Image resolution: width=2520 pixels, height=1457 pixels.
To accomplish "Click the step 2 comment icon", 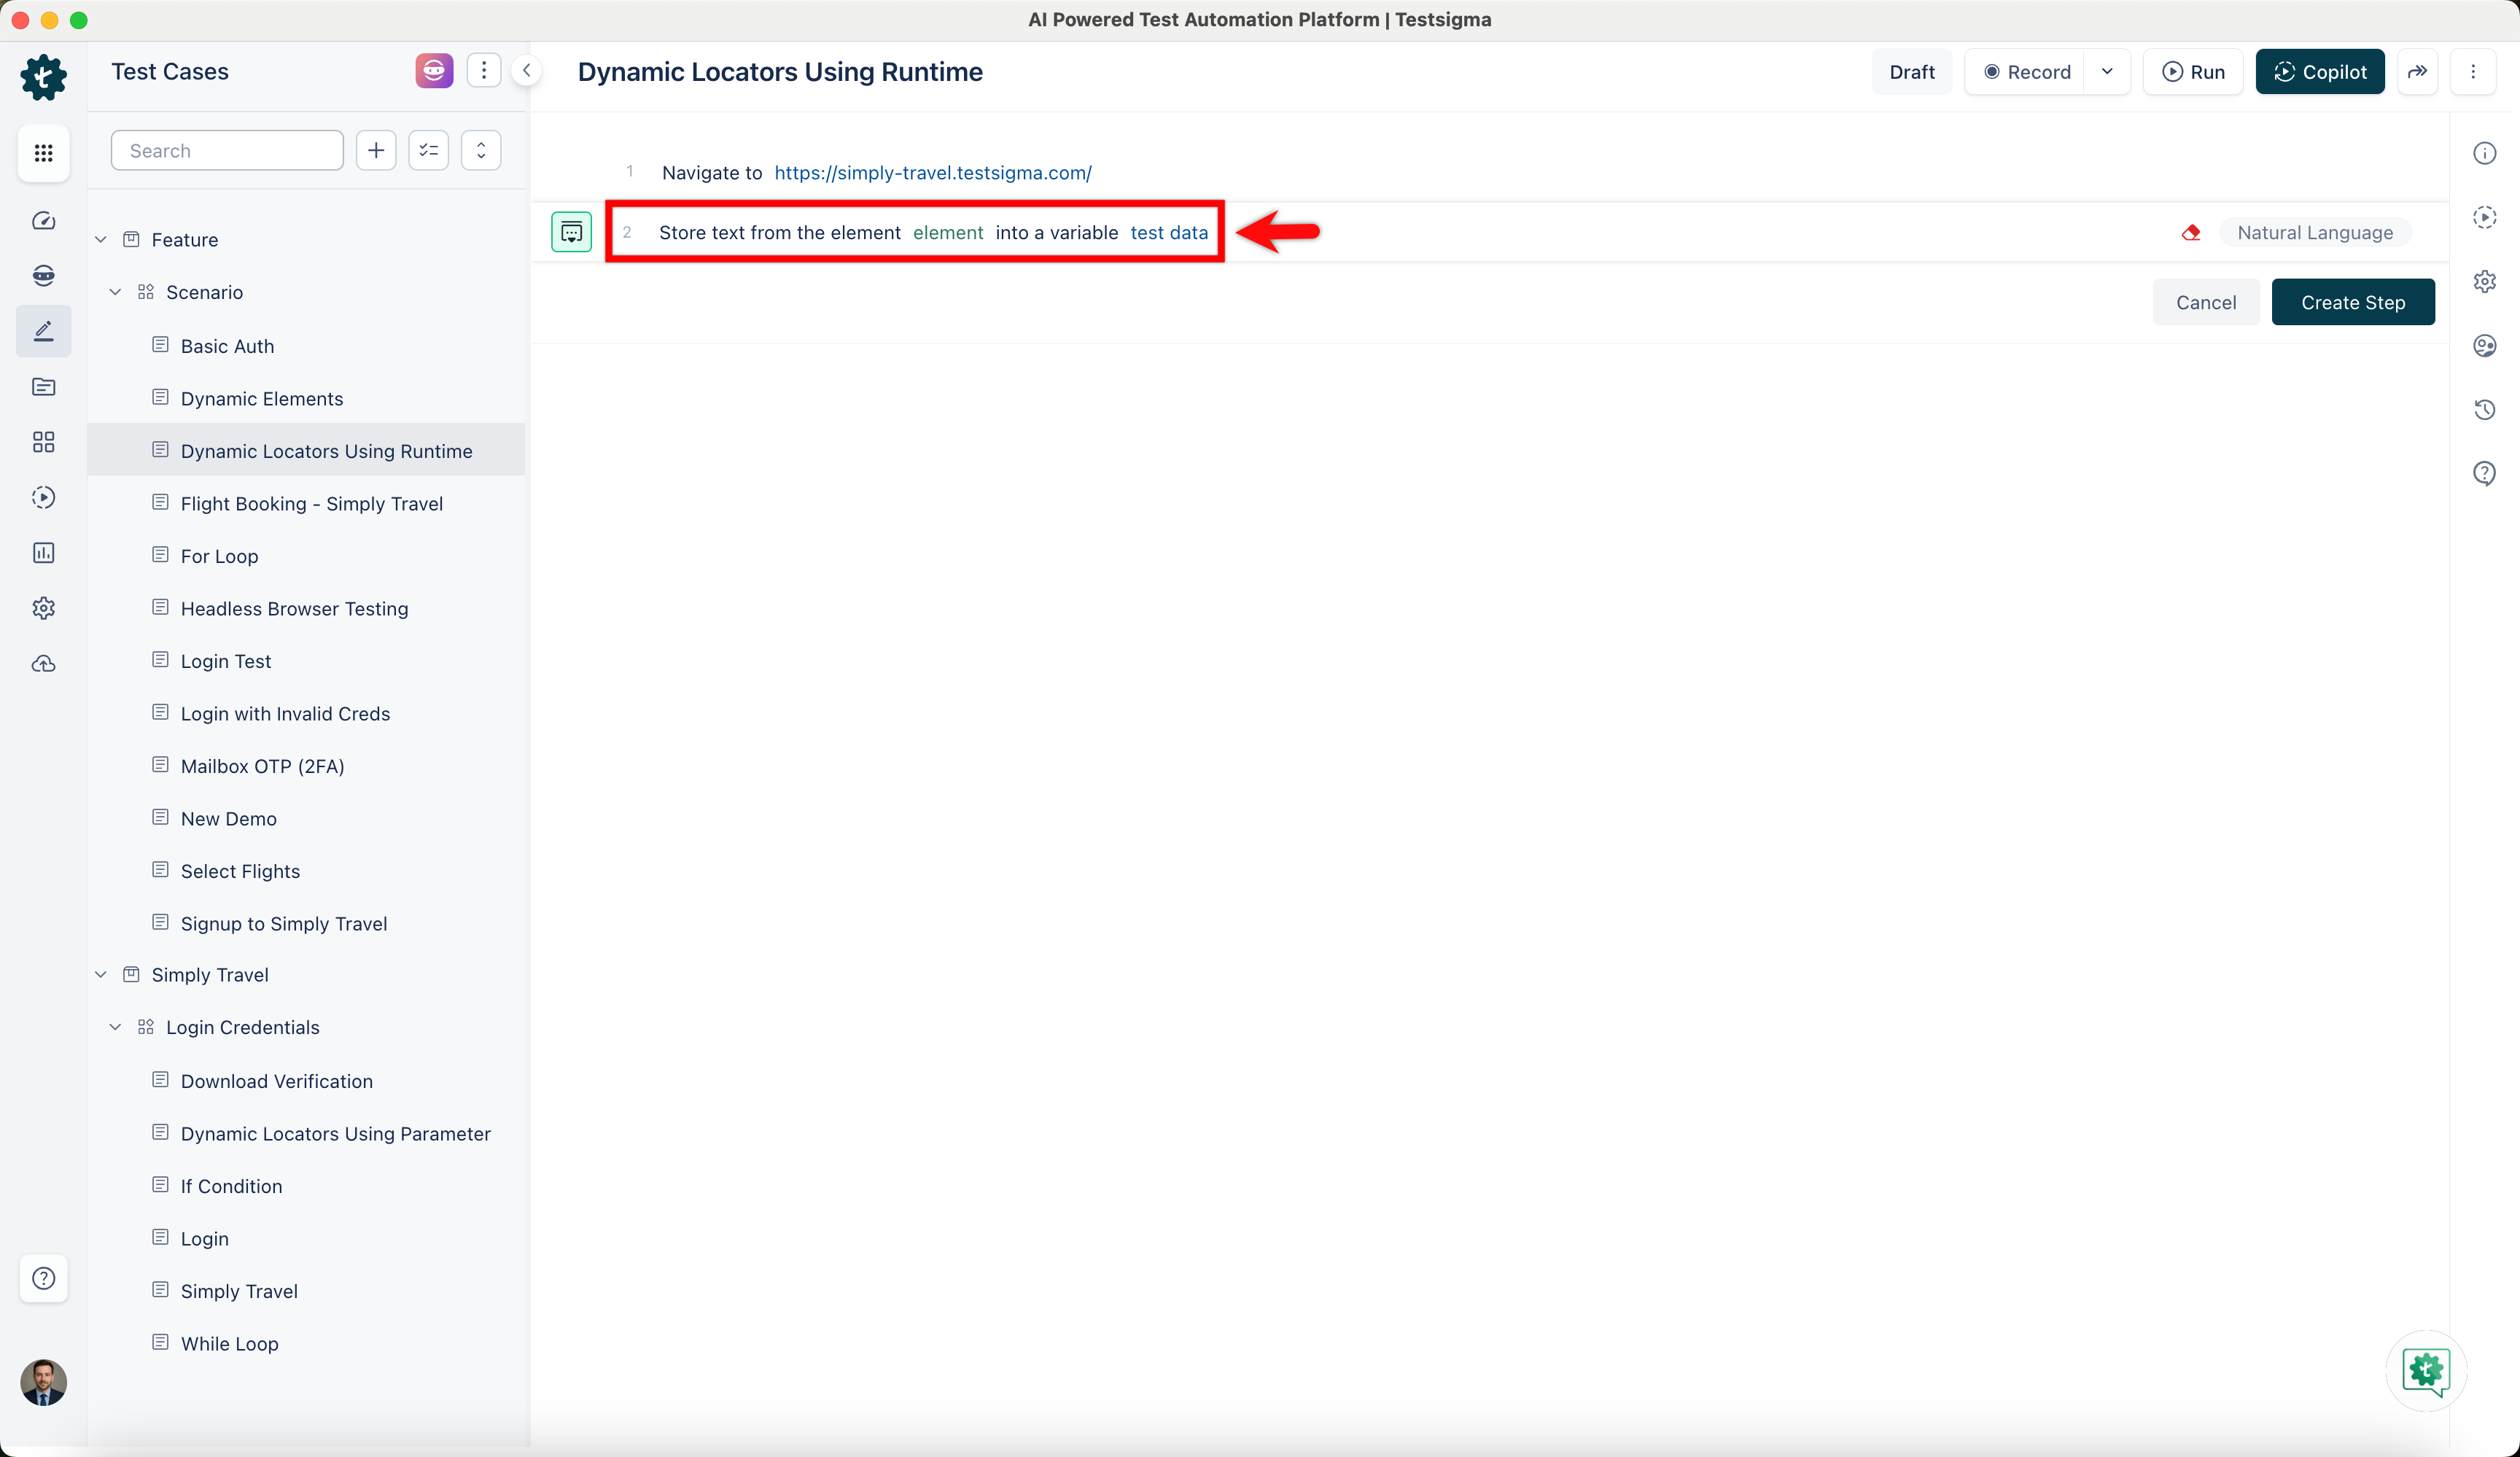I will pos(571,232).
